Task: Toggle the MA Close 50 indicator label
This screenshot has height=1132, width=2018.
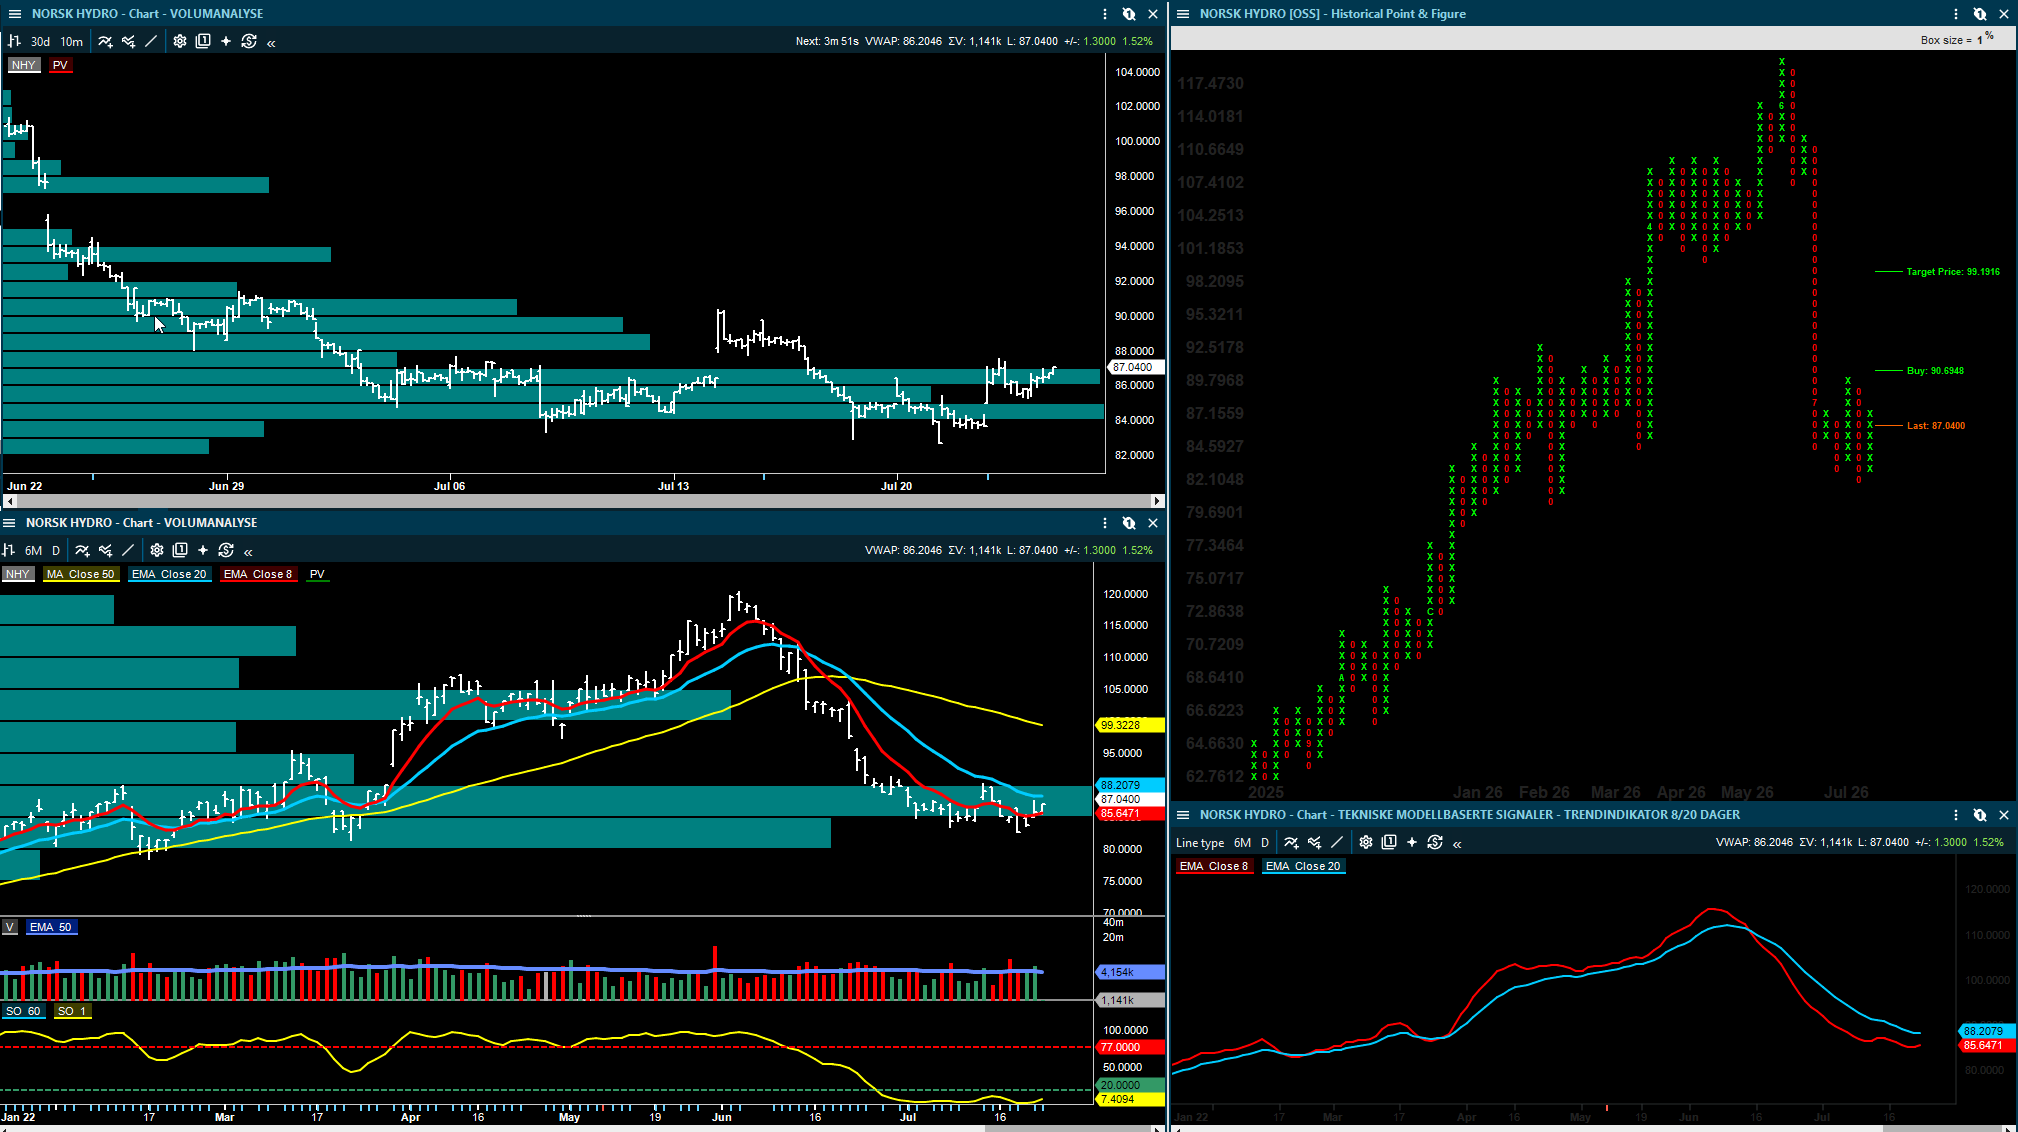Action: [80, 574]
